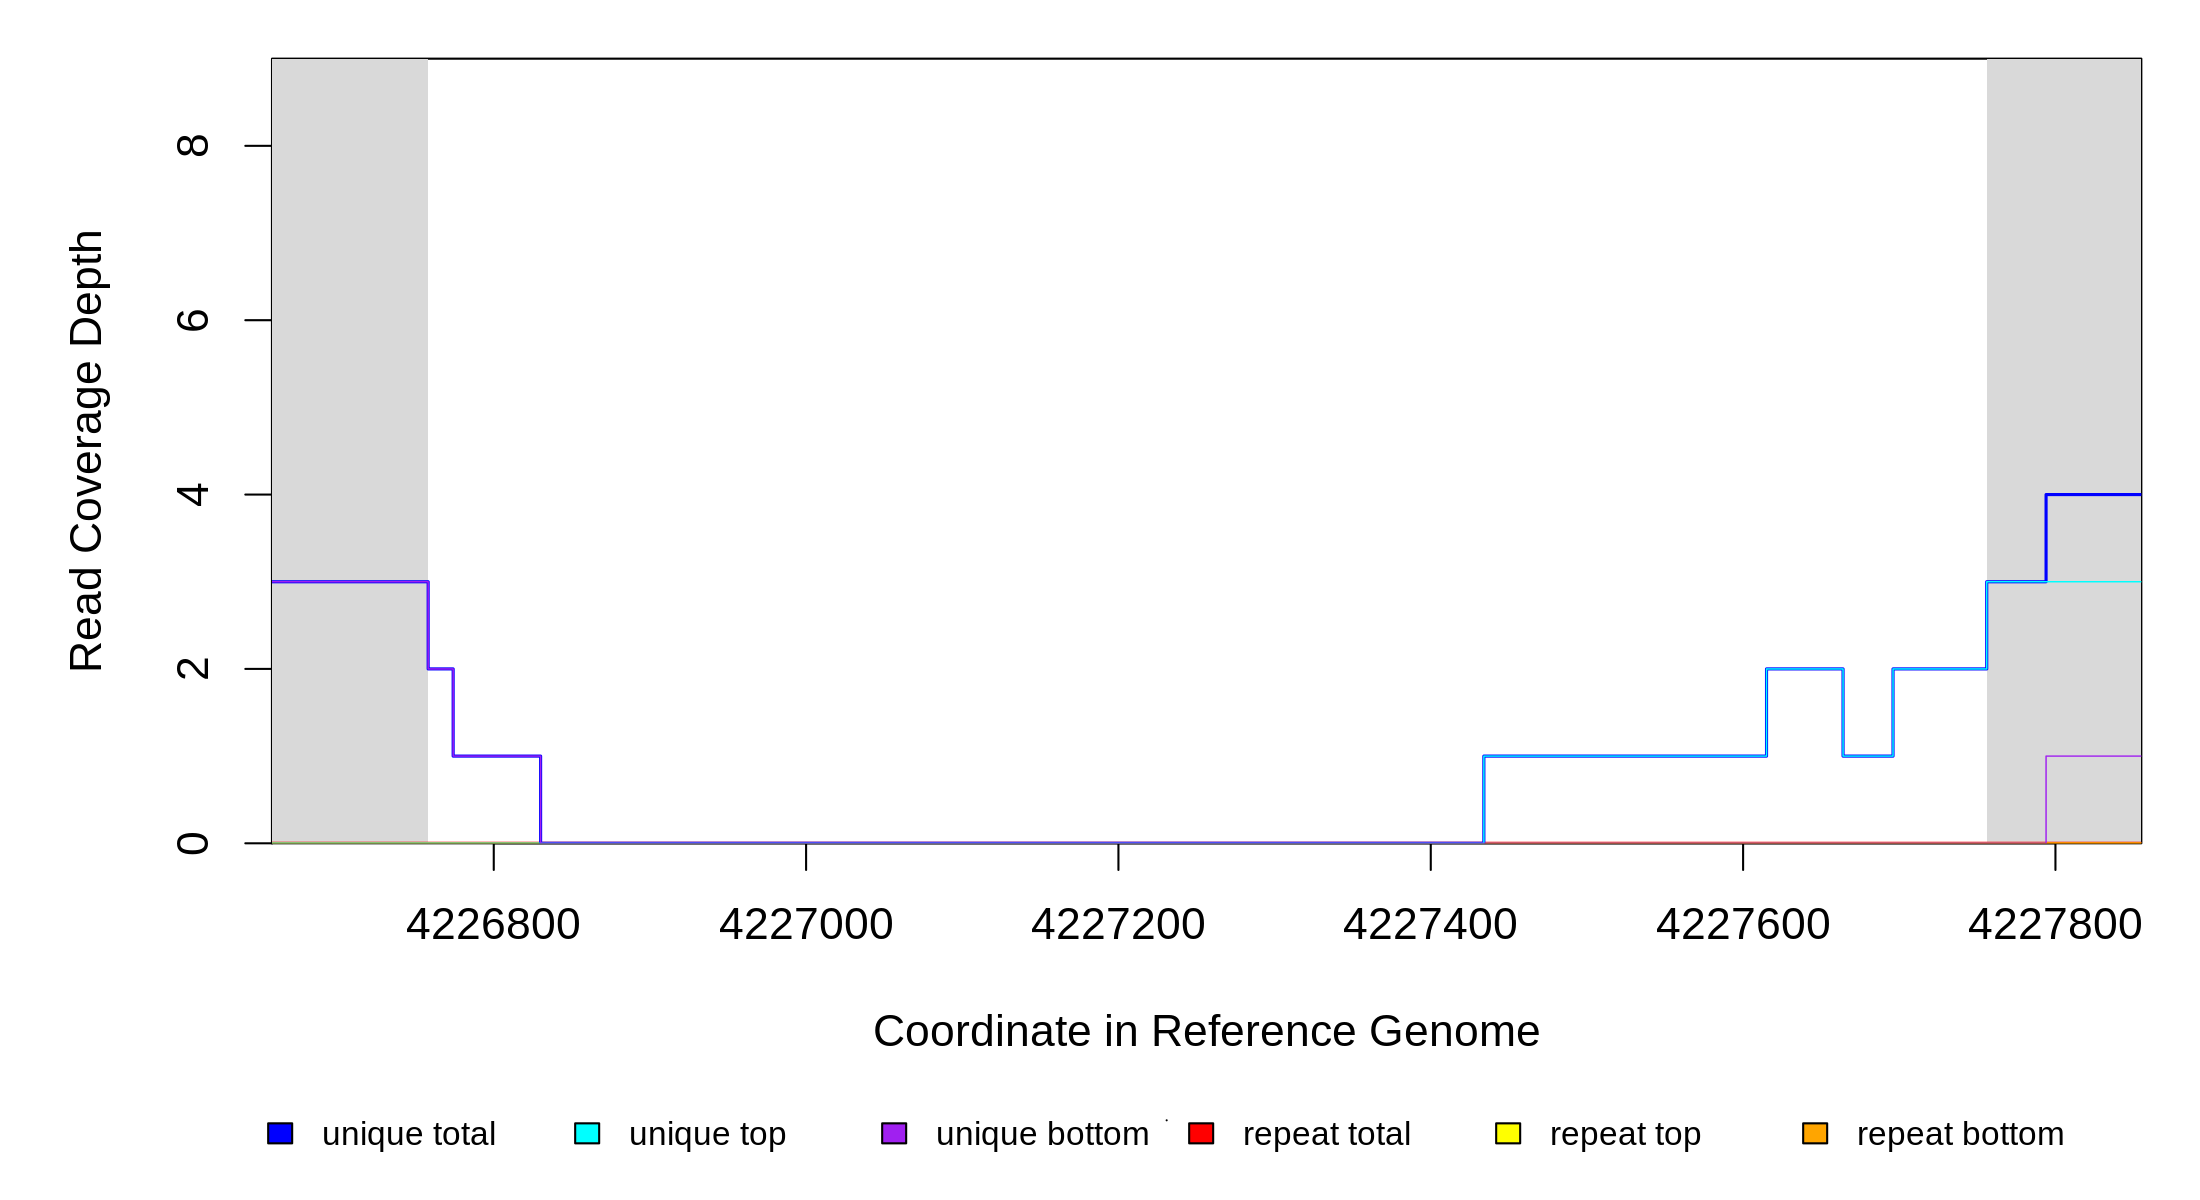The image size is (2200, 1200).
Task: Click the x-axis tick label 4227400
Action: pyautogui.click(x=1430, y=924)
